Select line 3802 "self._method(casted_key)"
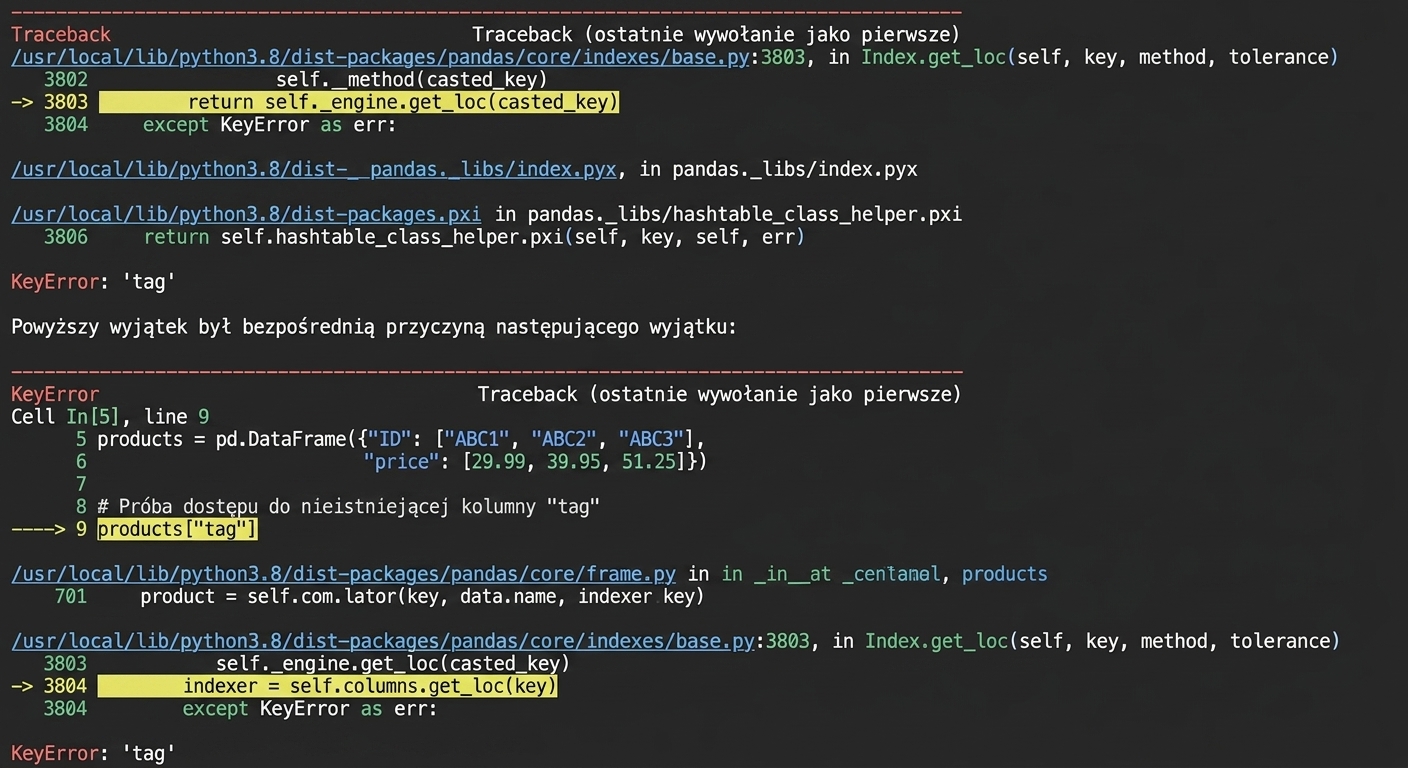 pos(411,80)
